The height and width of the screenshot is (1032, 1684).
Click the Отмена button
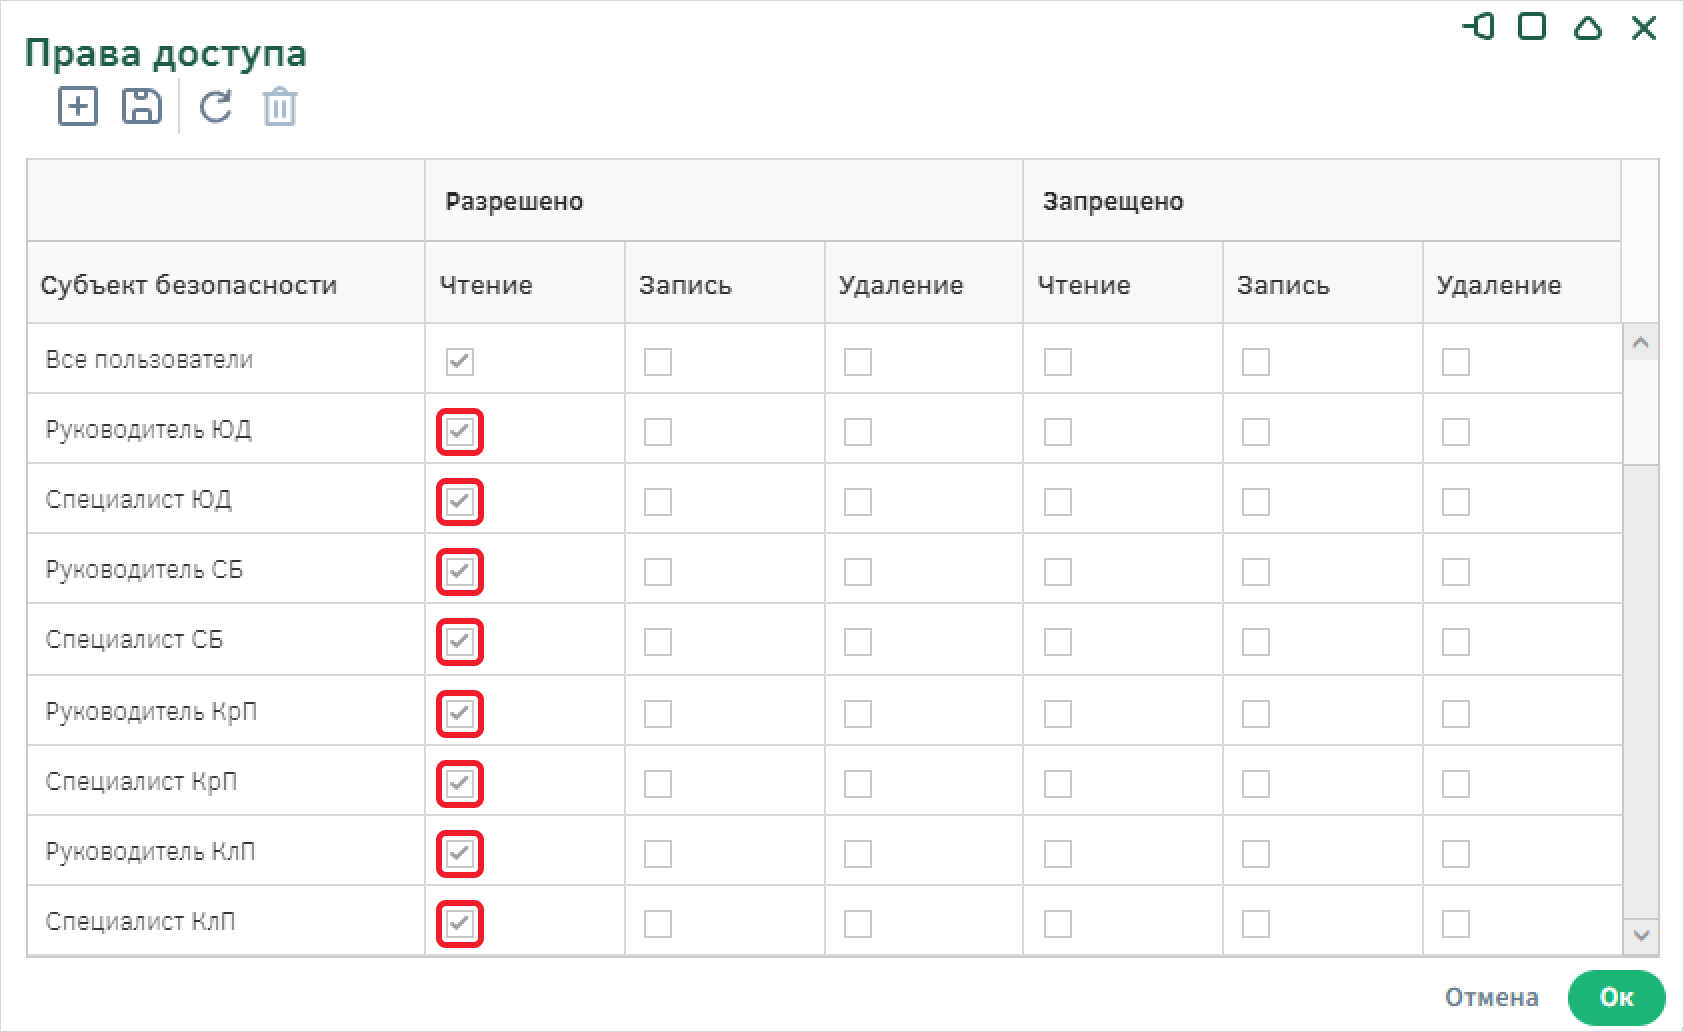point(1492,997)
